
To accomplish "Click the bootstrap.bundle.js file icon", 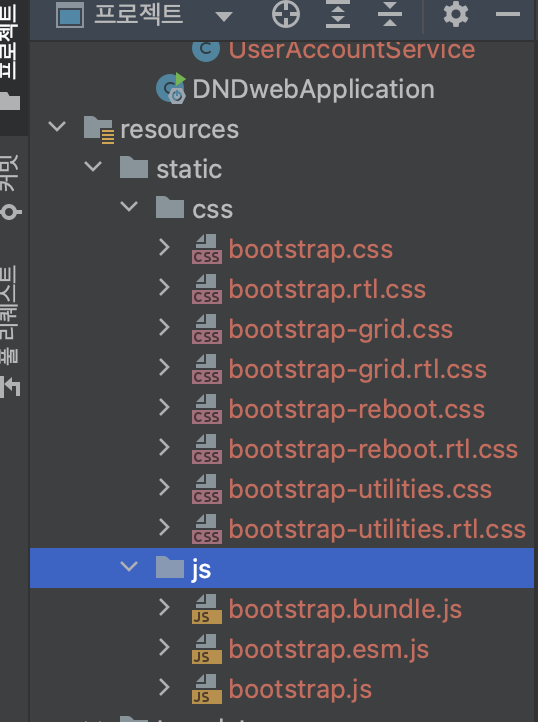I will click(207, 610).
